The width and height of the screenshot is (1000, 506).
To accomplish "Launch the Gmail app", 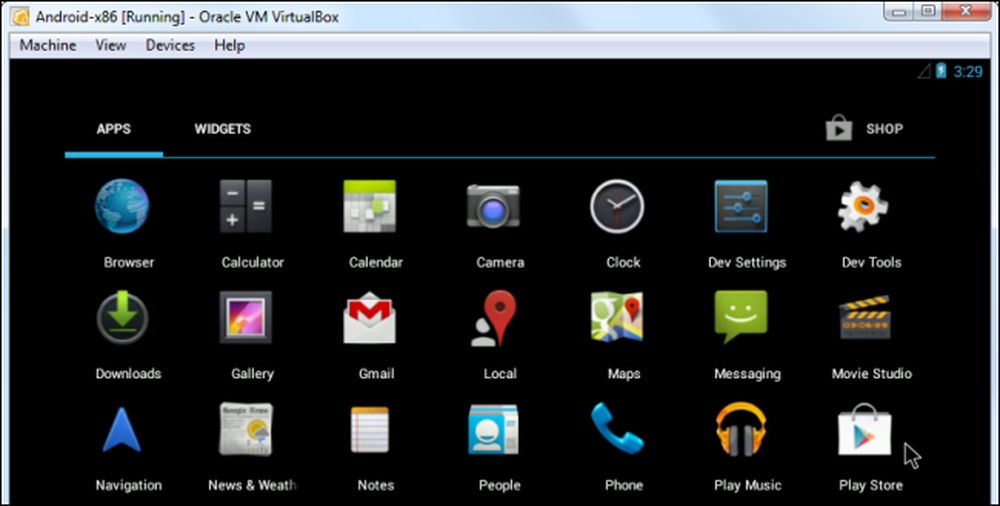I will (x=369, y=317).
